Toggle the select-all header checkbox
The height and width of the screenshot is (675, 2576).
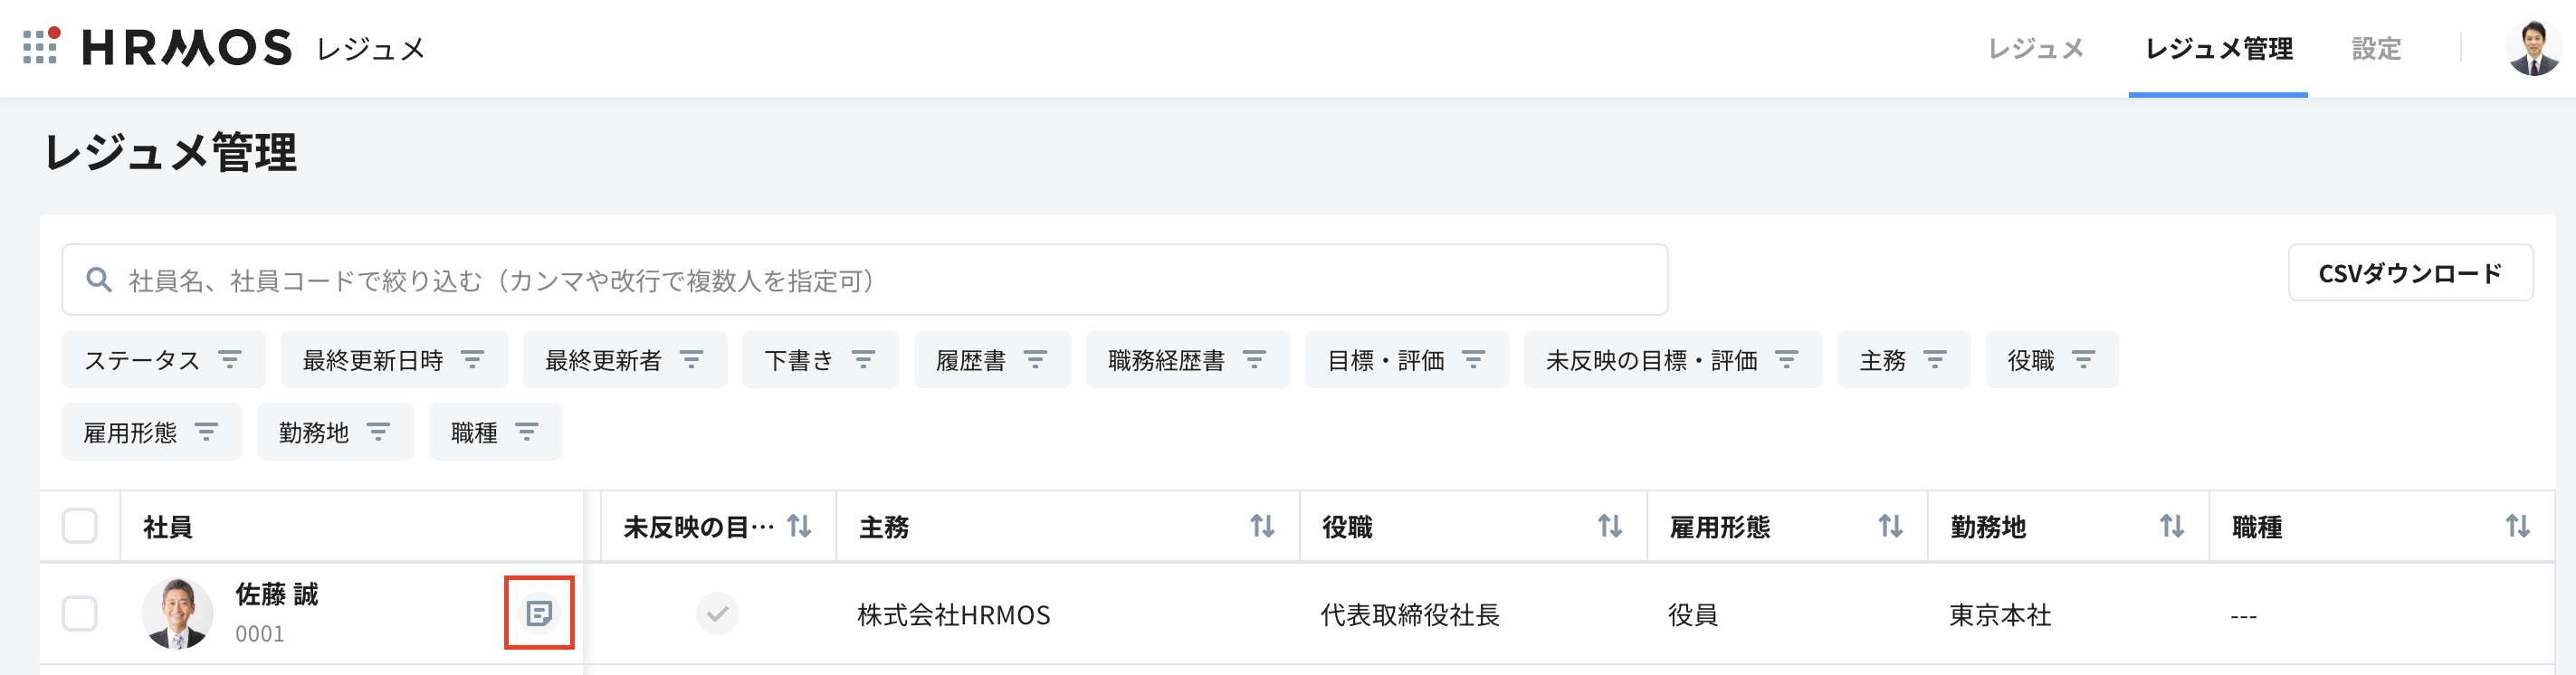[80, 526]
